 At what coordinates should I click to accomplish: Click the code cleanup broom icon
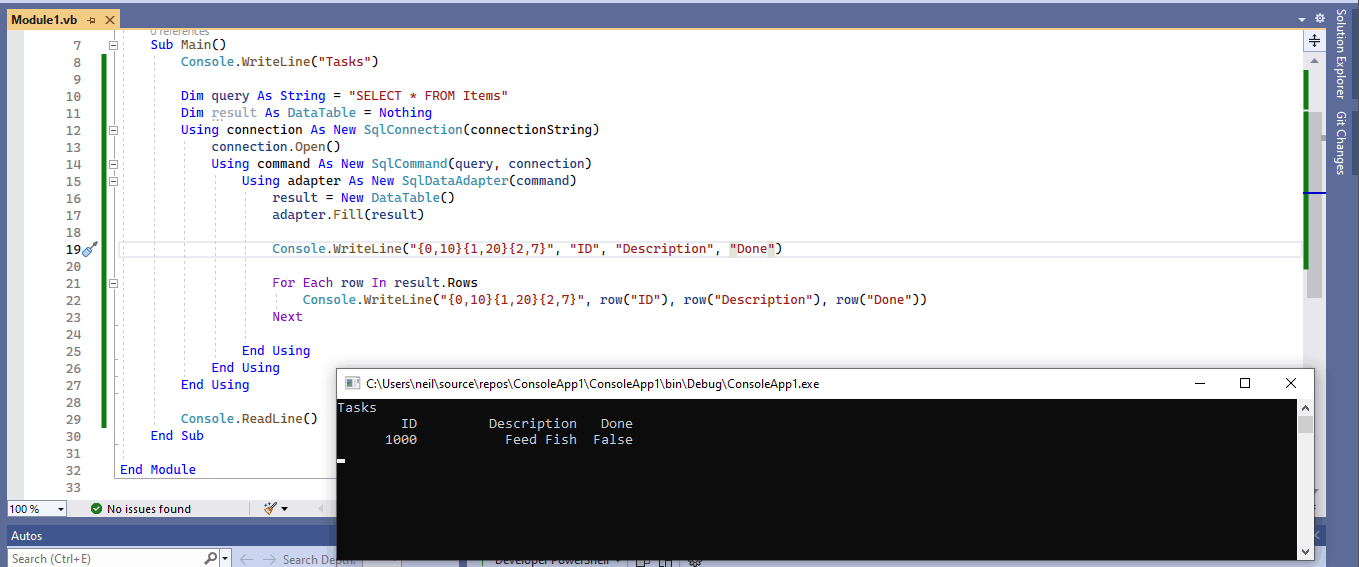pos(270,509)
